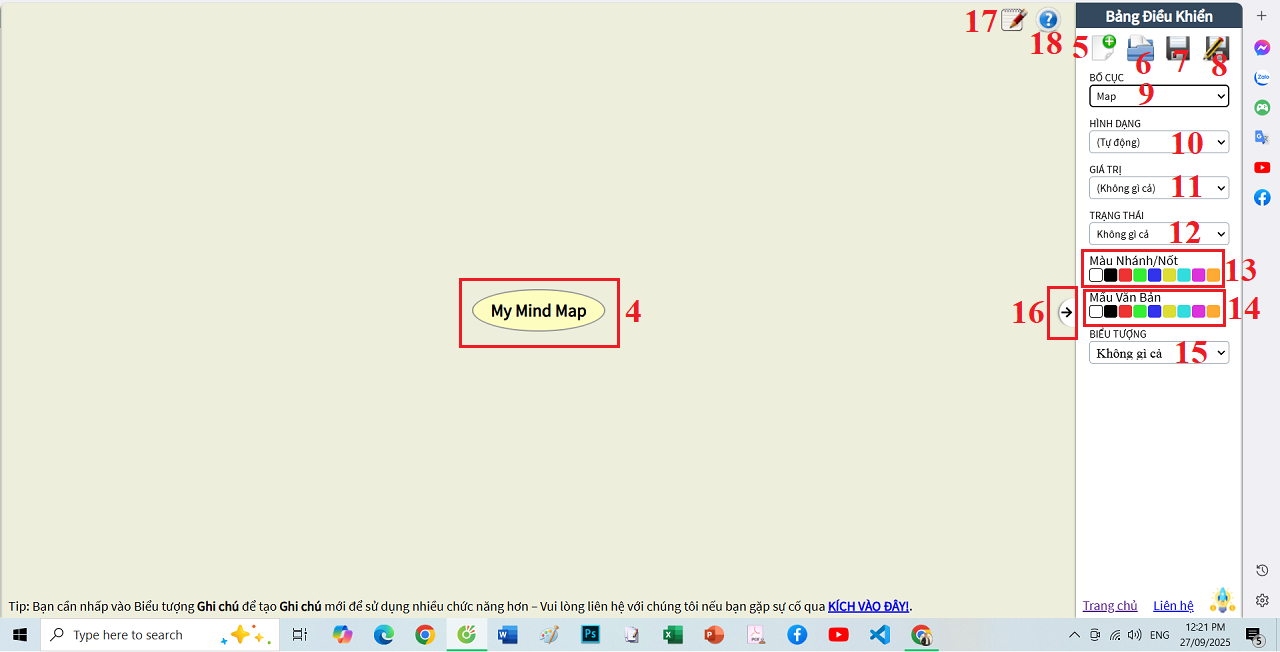Launch Microsoft Word from the taskbar

coord(507,634)
